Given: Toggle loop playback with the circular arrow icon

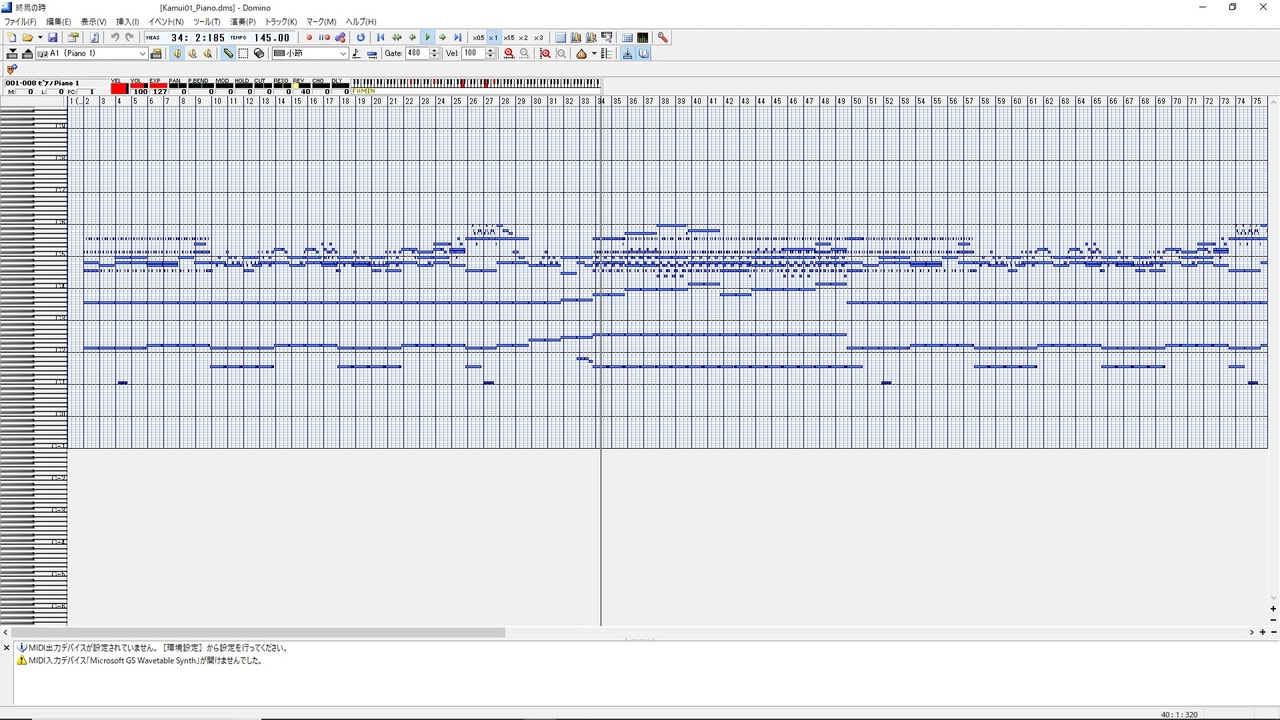Looking at the screenshot, I should coord(361,37).
